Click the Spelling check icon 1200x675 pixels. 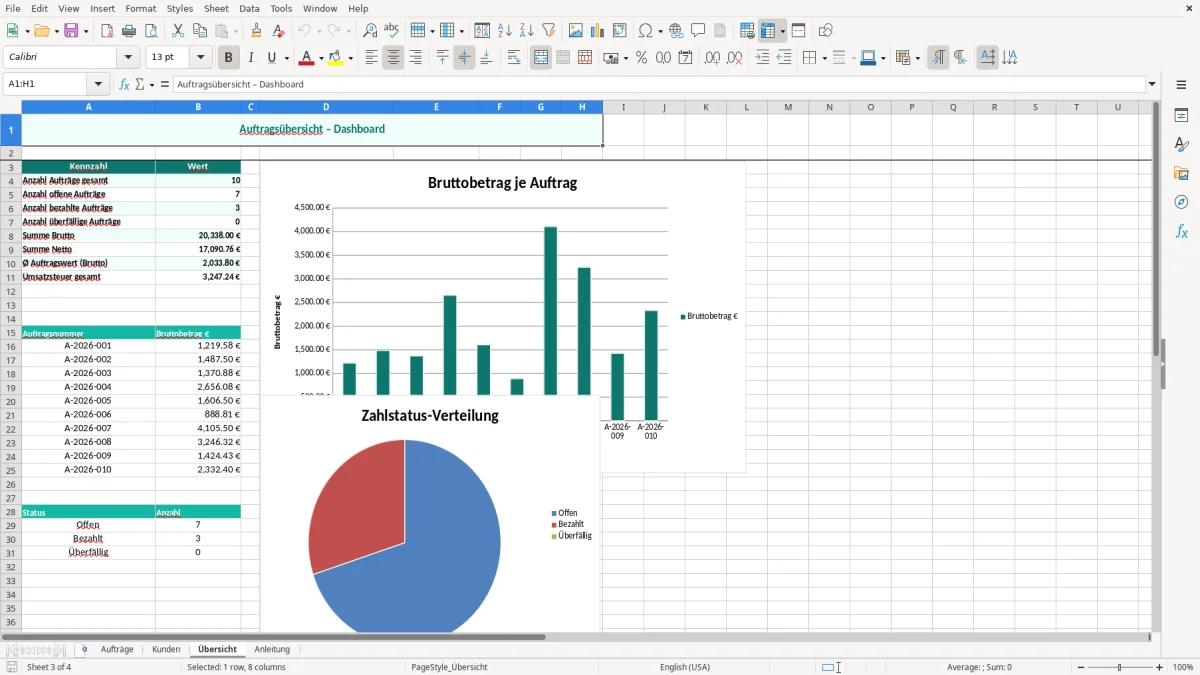point(392,31)
